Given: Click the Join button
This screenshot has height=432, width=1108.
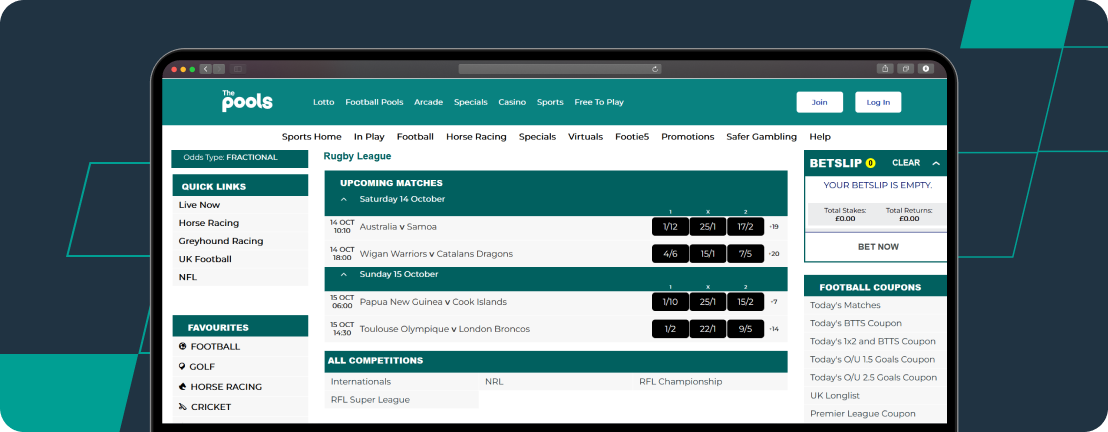Looking at the screenshot, I should pos(820,102).
